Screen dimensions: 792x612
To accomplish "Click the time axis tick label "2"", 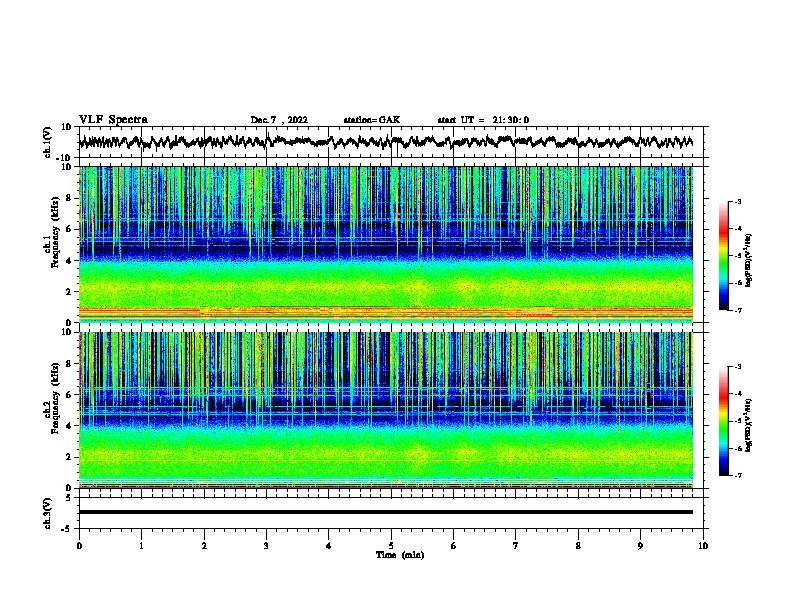I will coord(204,546).
